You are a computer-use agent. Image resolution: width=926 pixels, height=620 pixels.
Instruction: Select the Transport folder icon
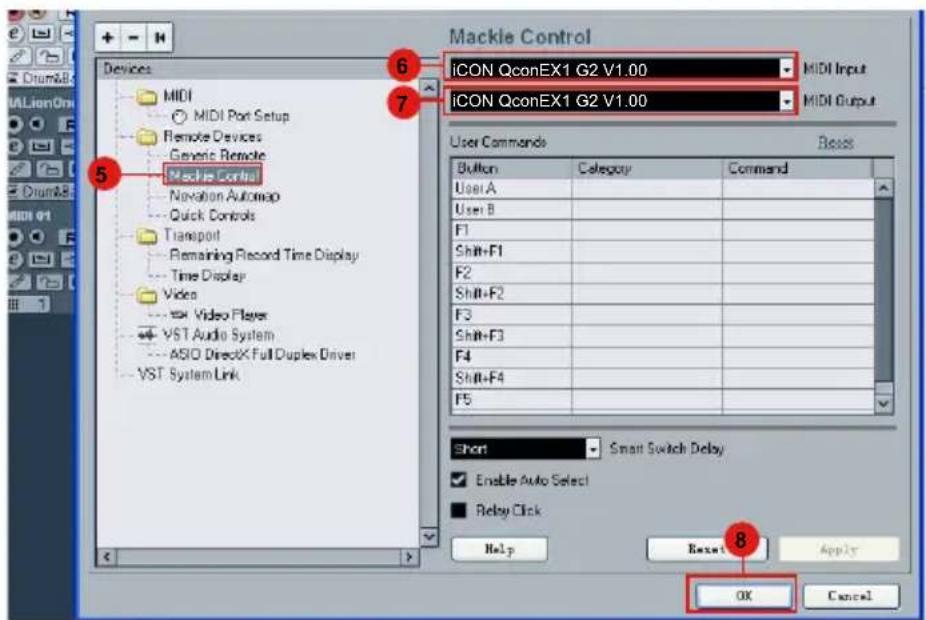click(146, 236)
